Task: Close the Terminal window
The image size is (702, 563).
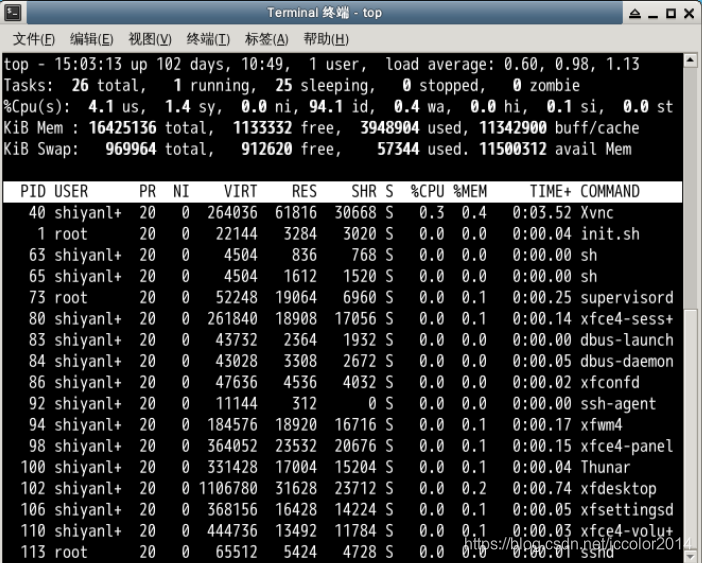Action: [x=689, y=13]
